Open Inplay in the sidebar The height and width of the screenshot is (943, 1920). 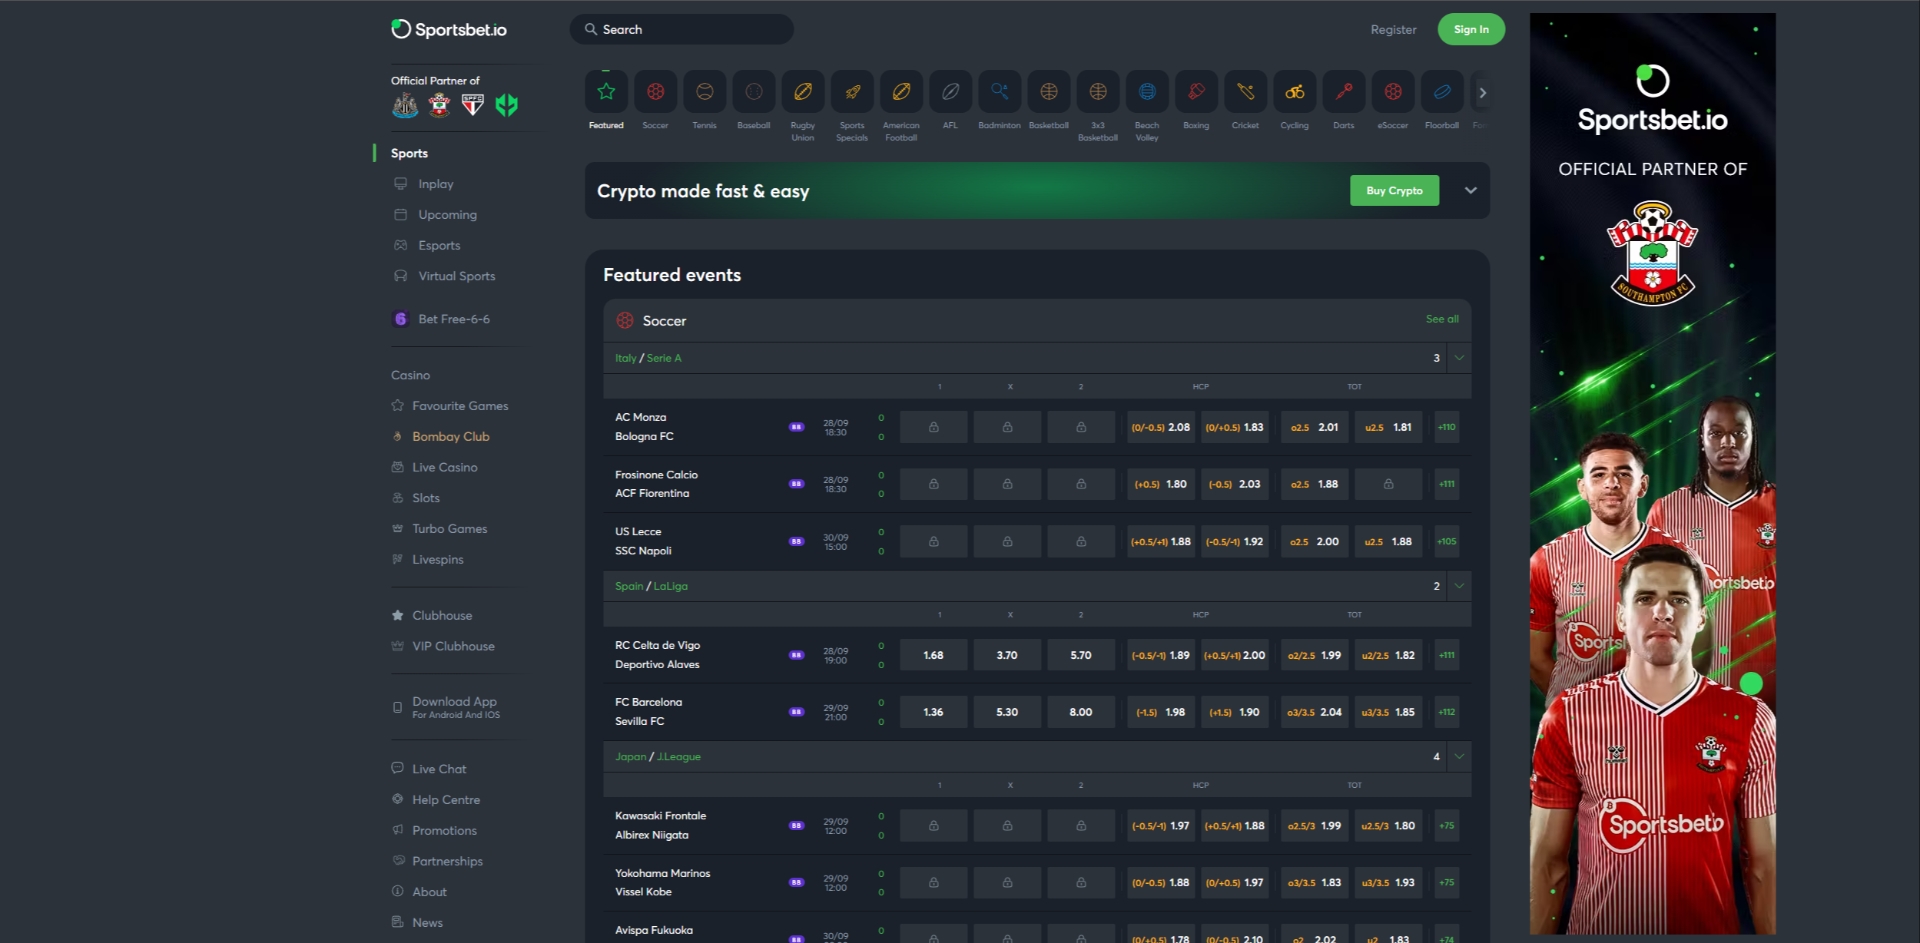tap(435, 184)
